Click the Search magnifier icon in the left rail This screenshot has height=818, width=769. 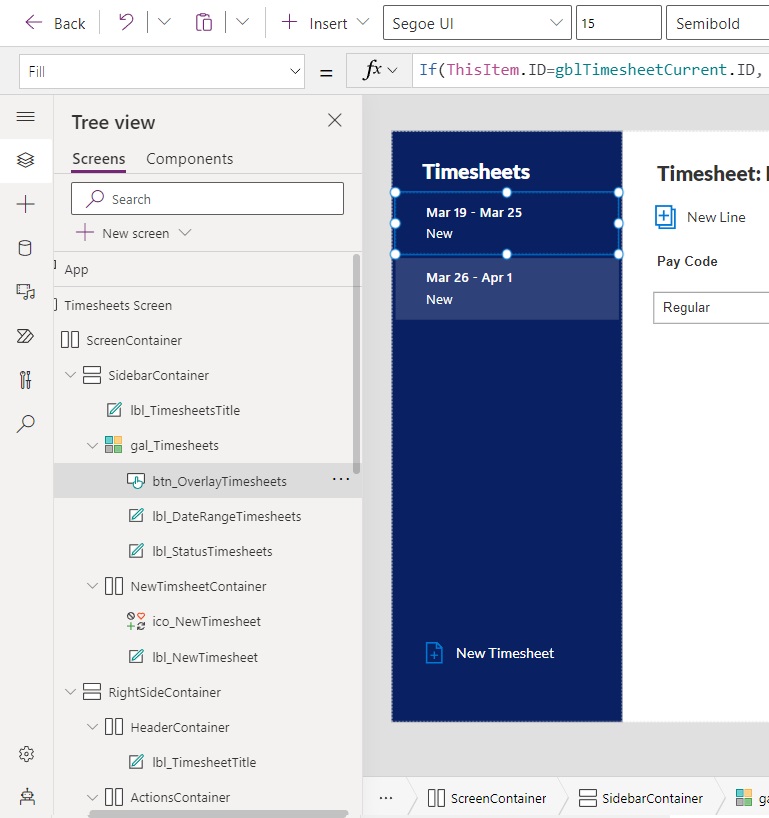[26, 424]
